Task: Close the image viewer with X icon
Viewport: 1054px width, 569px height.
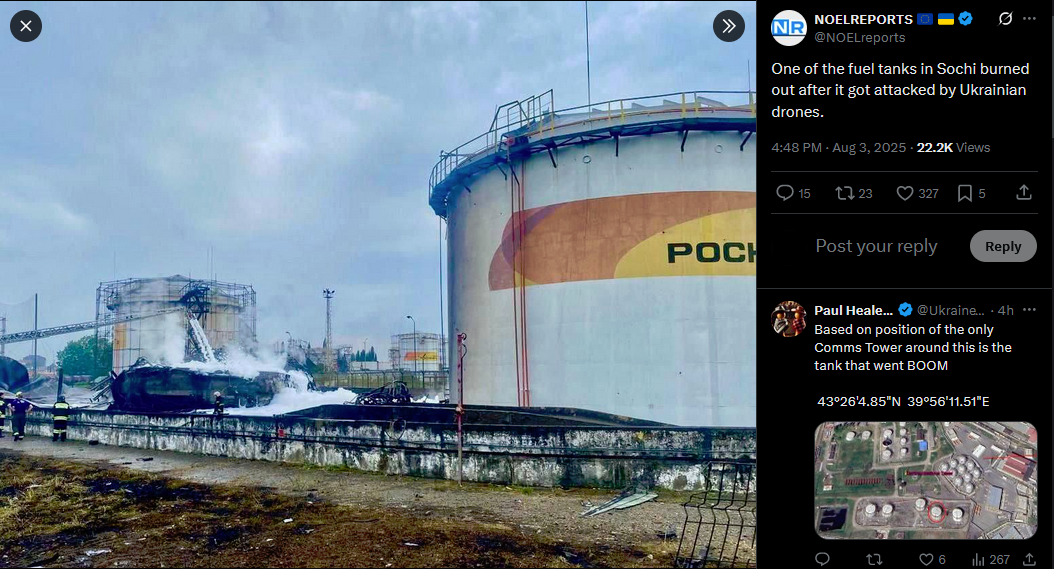Action: (26, 26)
